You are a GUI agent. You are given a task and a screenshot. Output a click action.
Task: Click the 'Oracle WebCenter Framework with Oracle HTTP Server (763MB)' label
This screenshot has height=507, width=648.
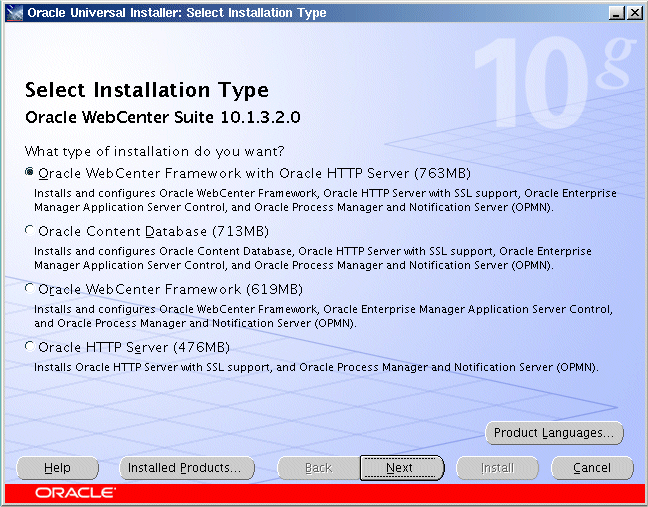(255, 173)
